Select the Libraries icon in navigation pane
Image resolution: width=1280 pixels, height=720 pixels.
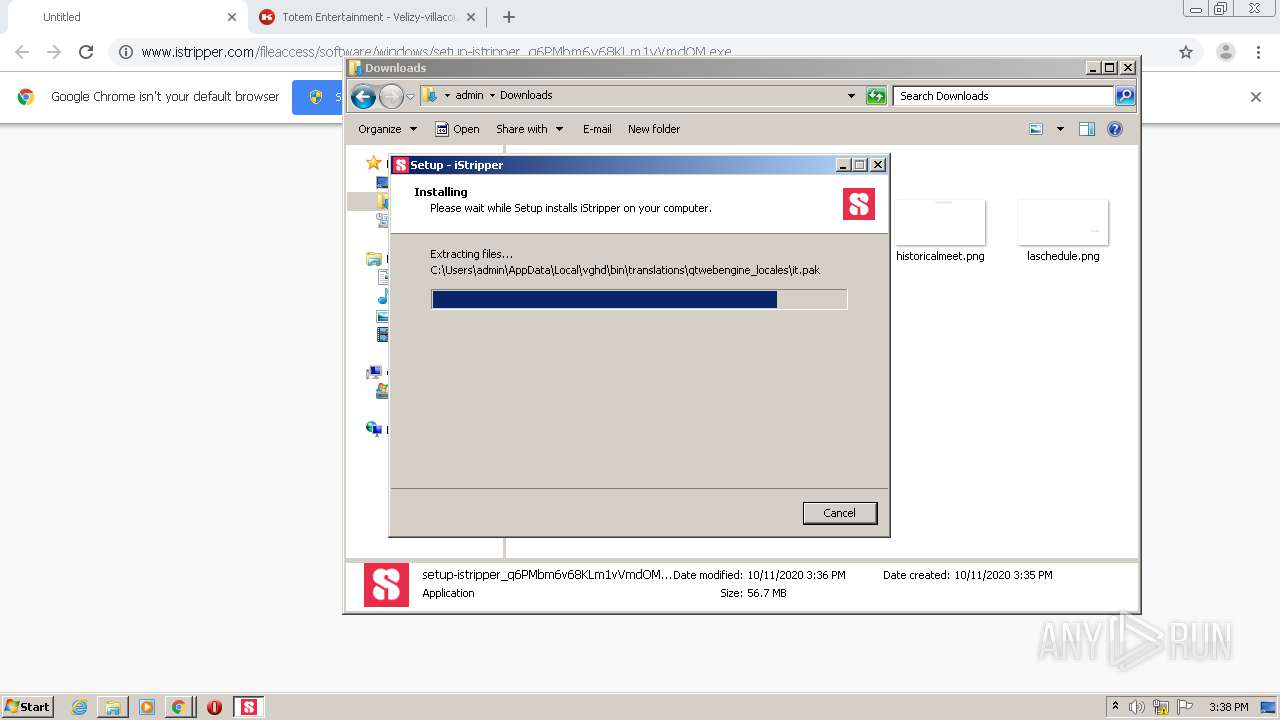pyautogui.click(x=374, y=259)
